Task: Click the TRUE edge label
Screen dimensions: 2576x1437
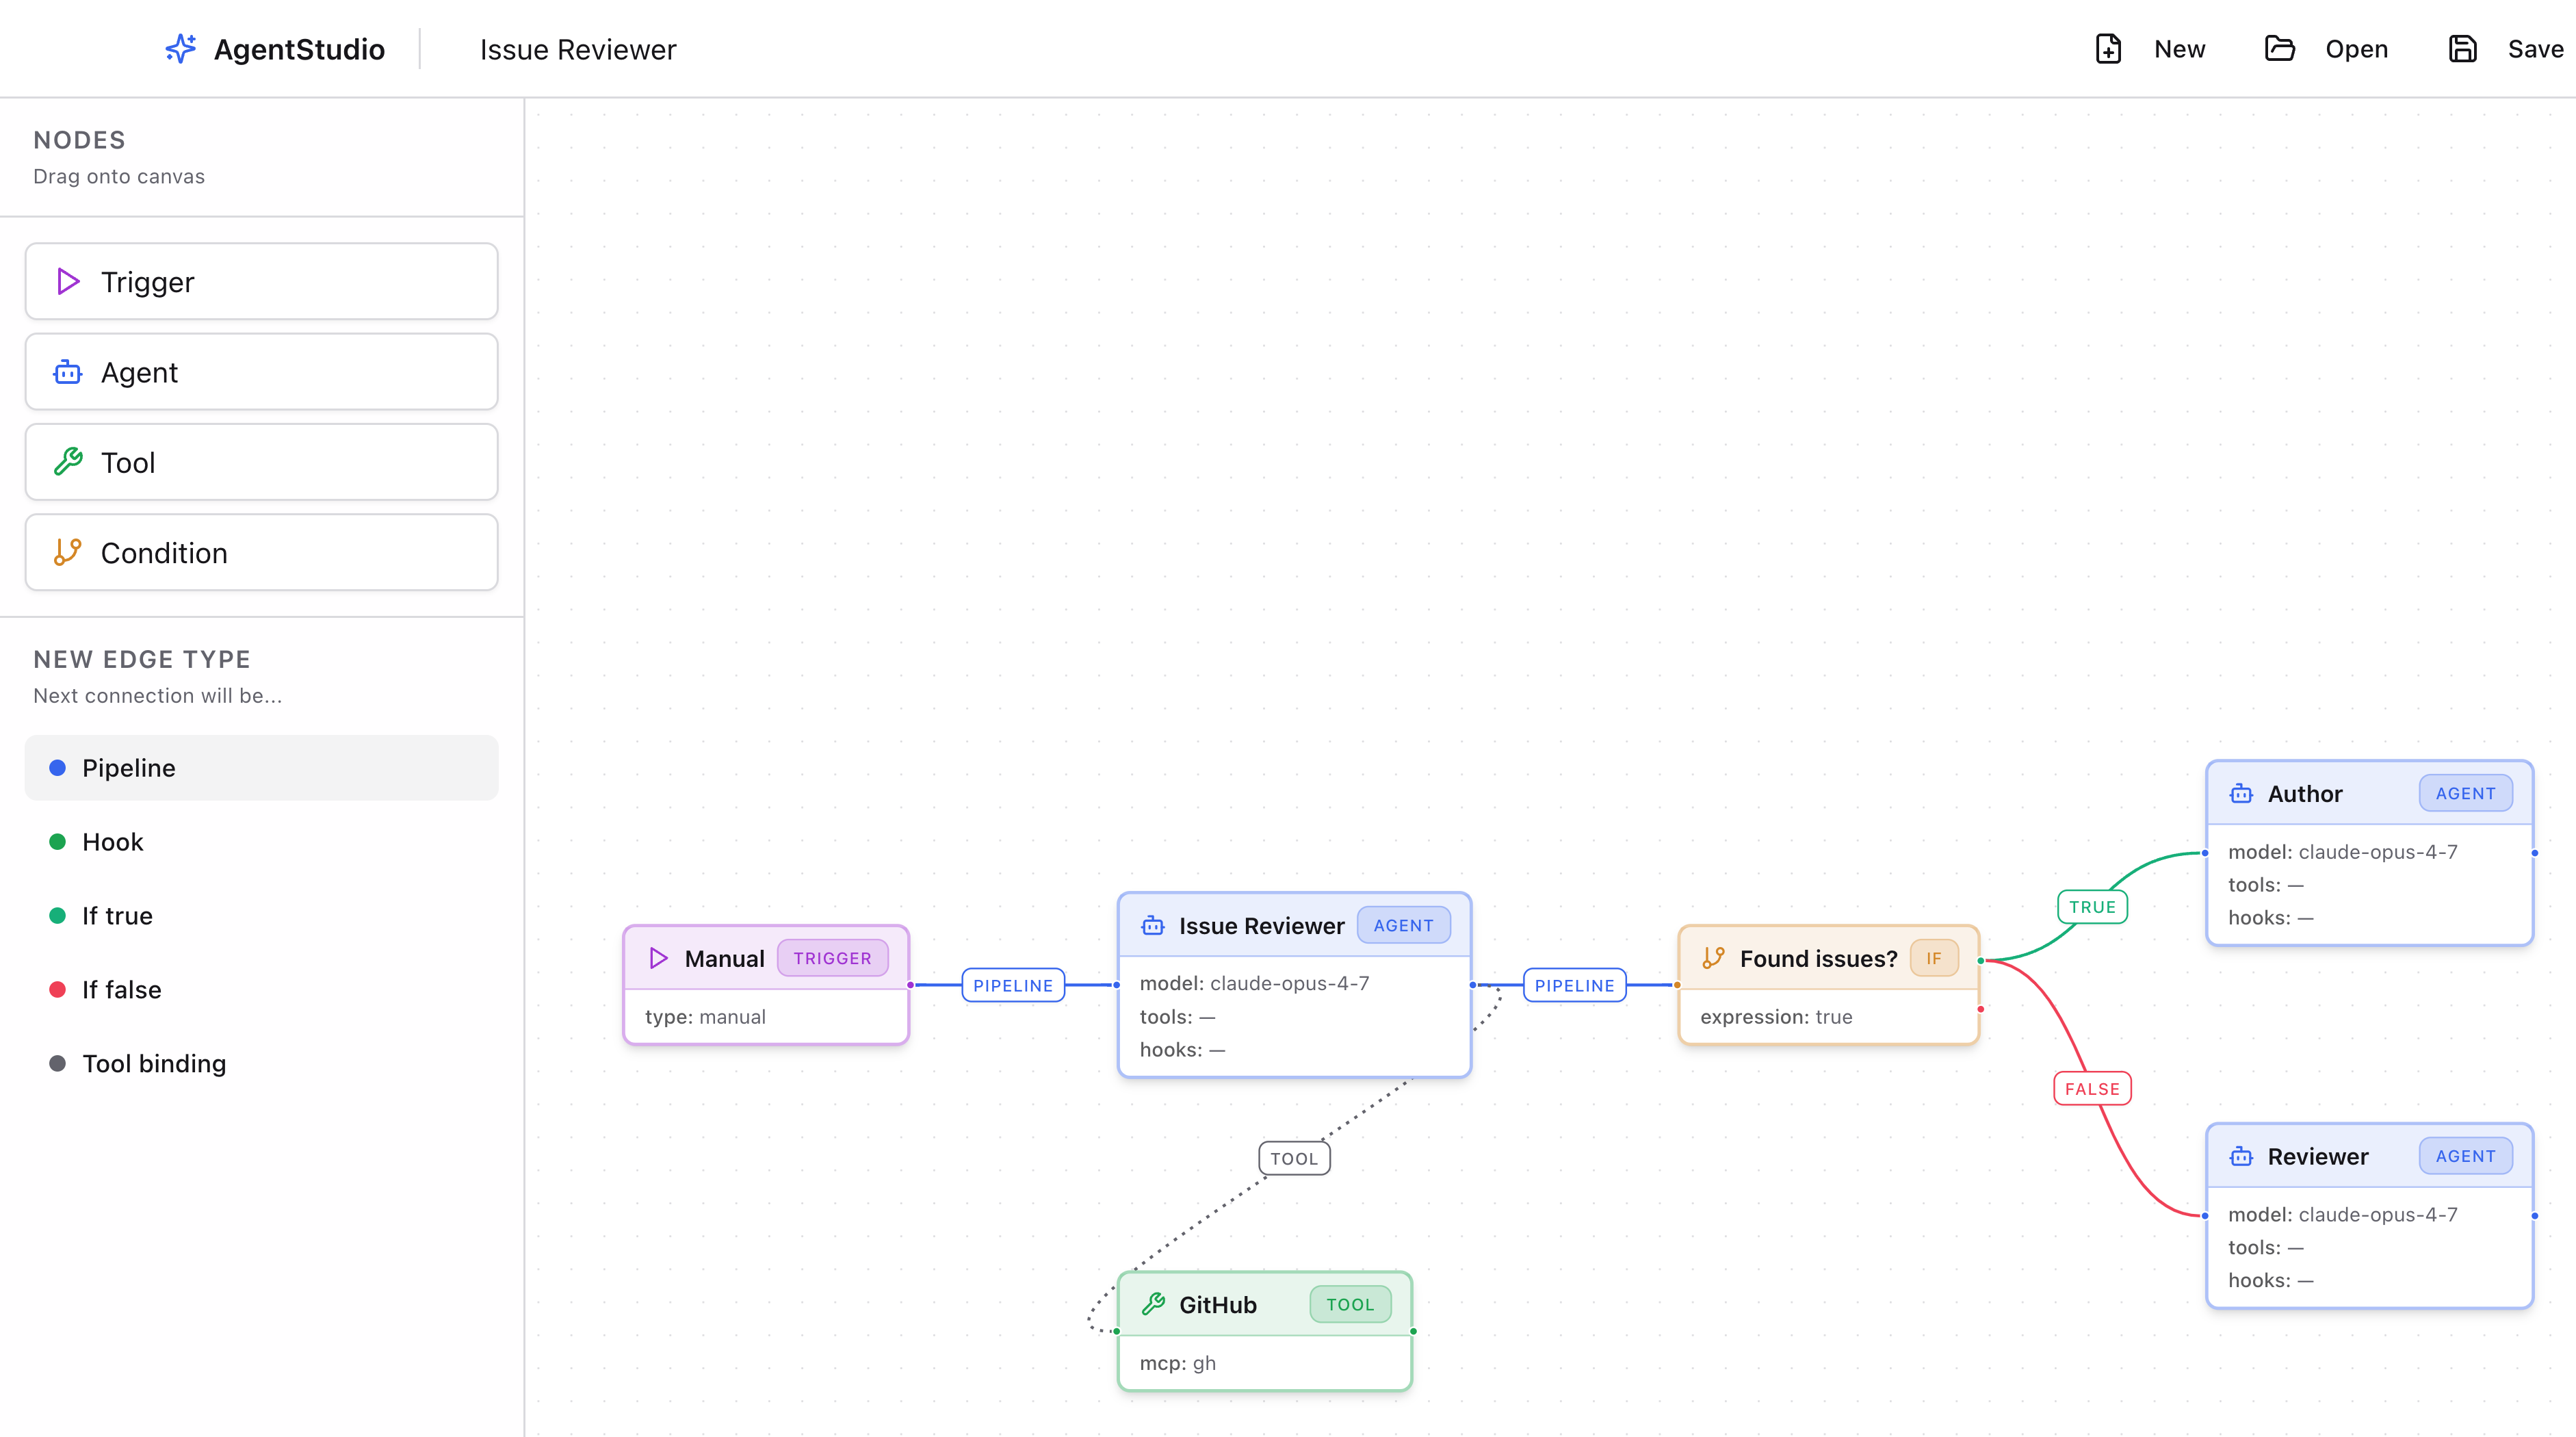Action: point(2092,907)
